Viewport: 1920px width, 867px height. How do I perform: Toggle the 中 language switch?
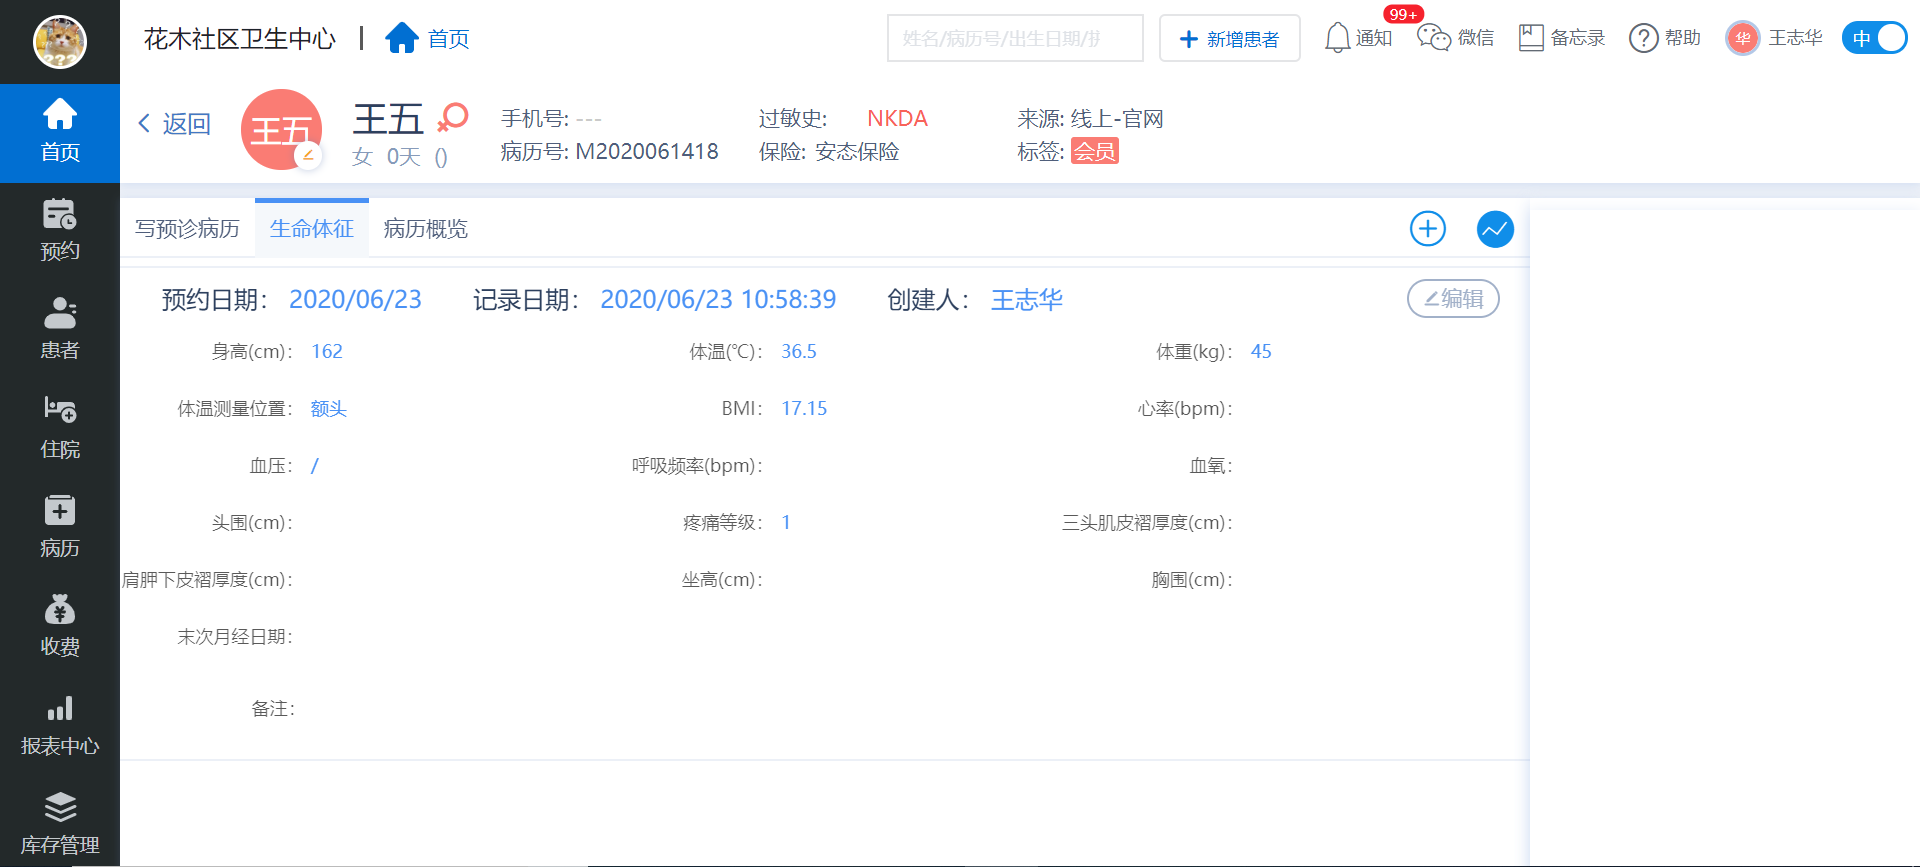point(1875,38)
